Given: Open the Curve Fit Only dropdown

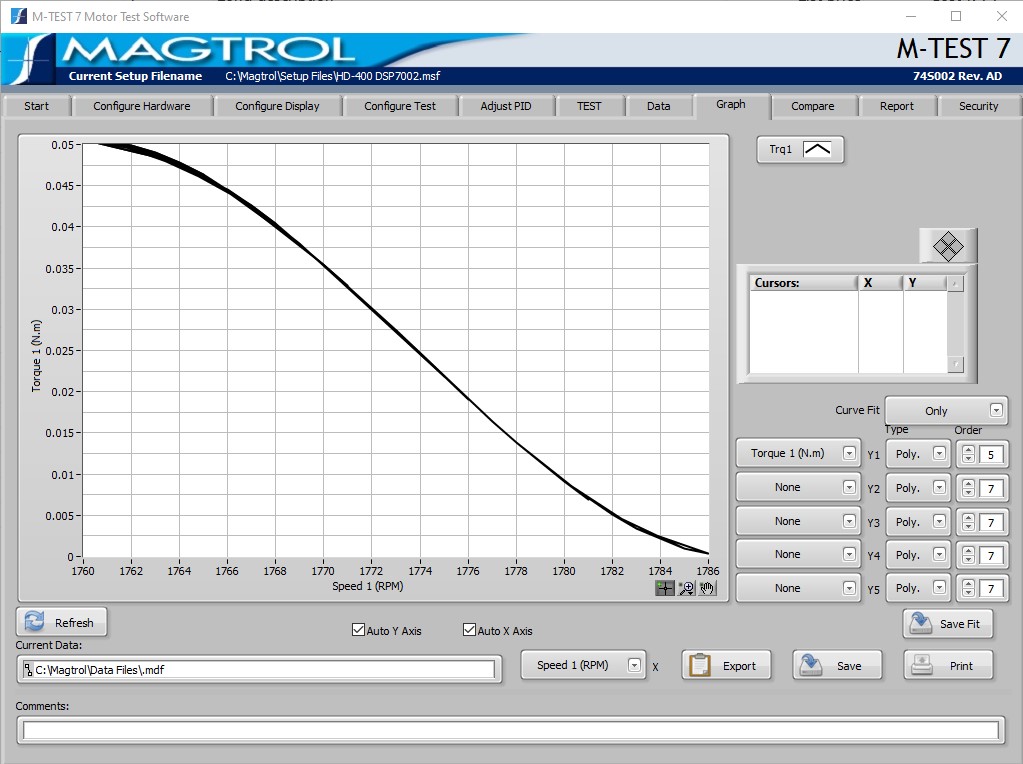Looking at the screenshot, I should coord(945,410).
